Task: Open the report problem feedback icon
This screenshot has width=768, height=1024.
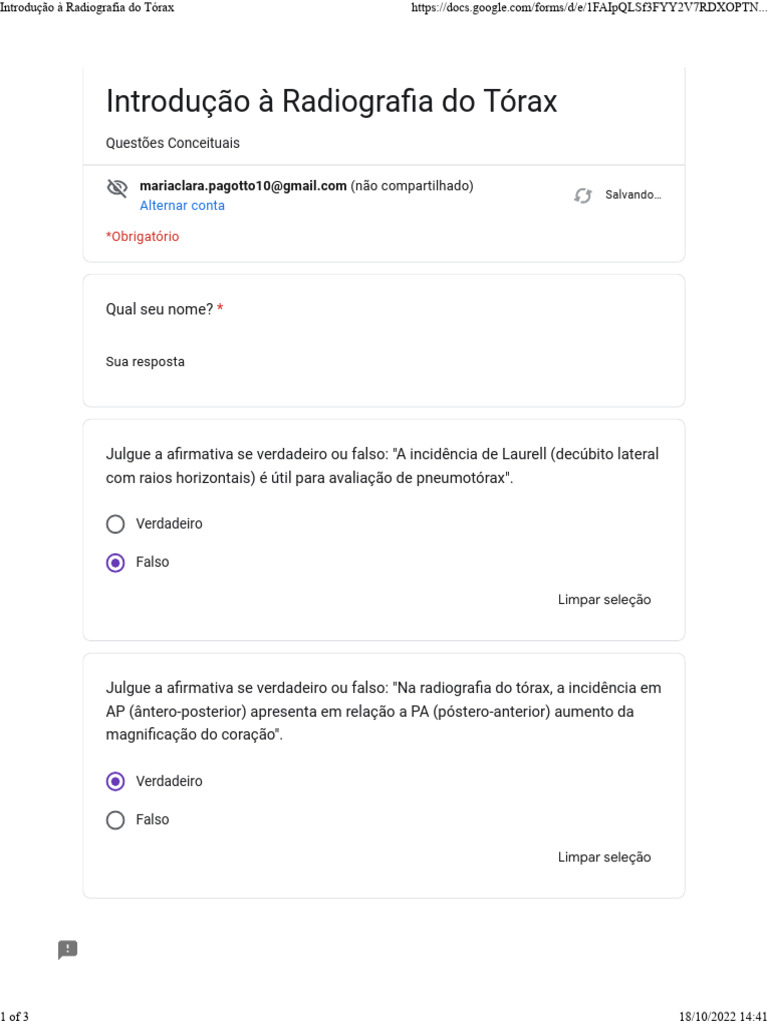Action: pos(68,950)
